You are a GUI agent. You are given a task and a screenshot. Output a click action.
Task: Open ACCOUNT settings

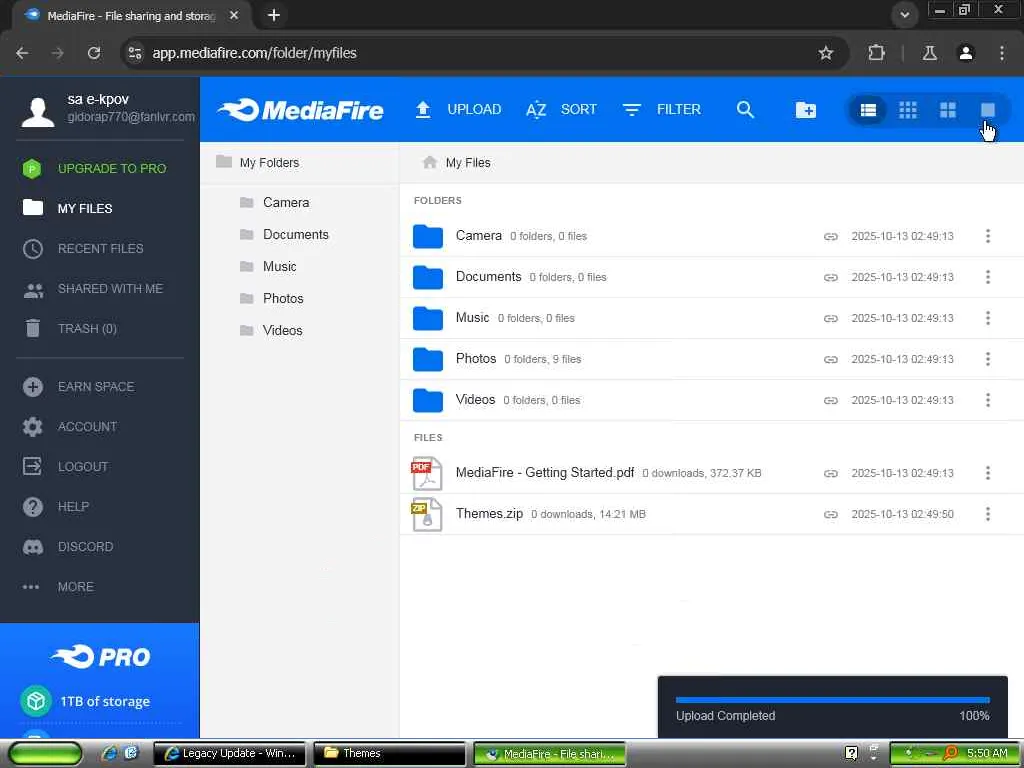point(70,426)
